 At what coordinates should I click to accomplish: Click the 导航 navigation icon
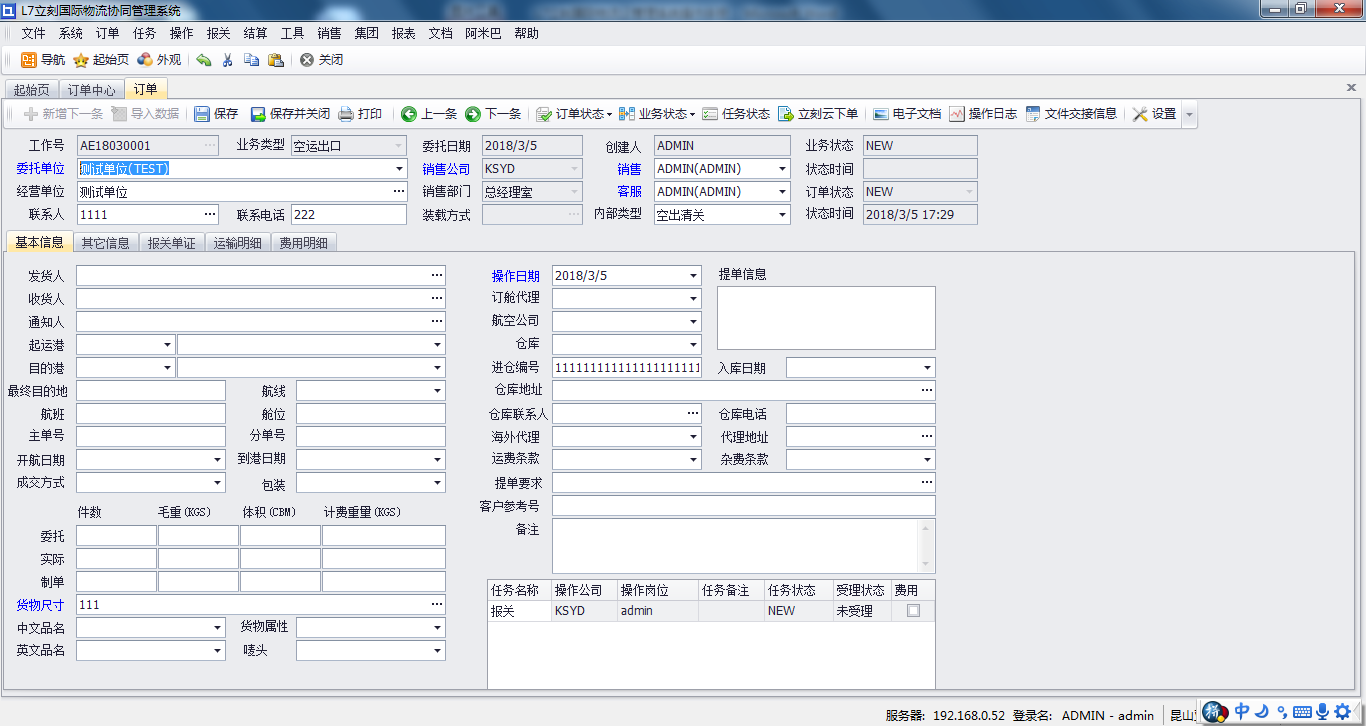point(29,60)
